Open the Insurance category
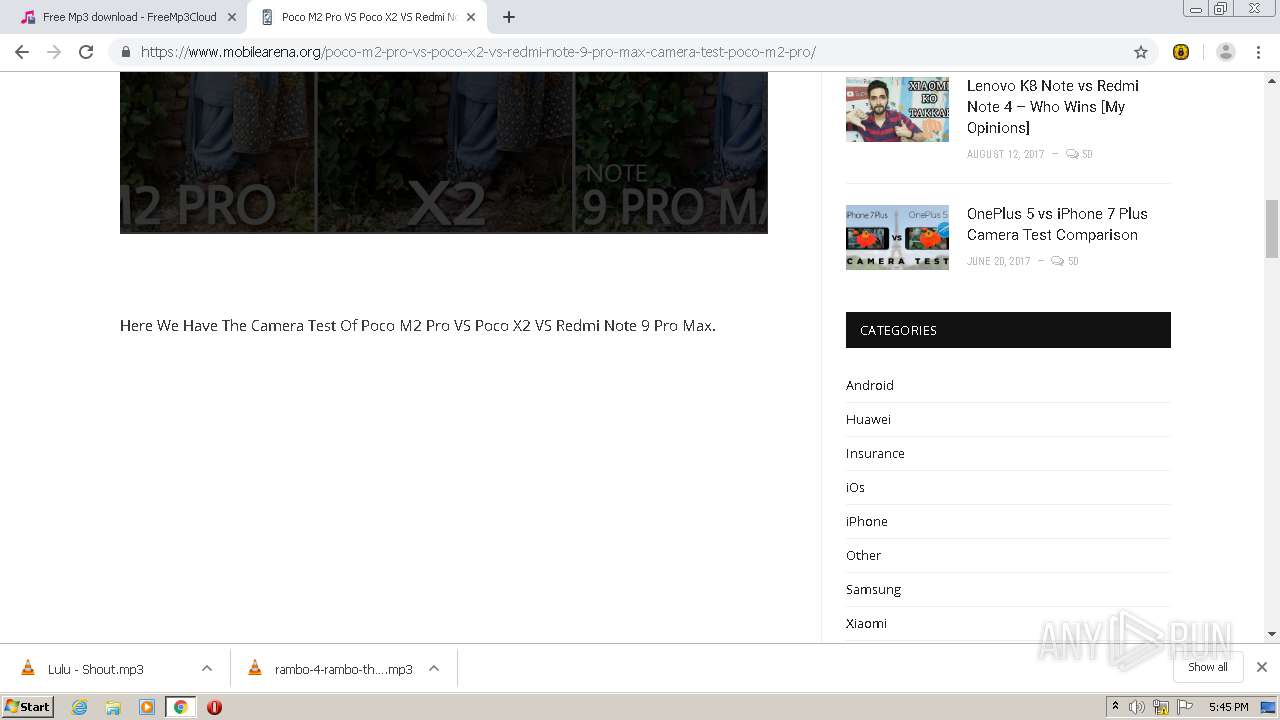Screen dimensions: 1280x720 tap(875, 453)
